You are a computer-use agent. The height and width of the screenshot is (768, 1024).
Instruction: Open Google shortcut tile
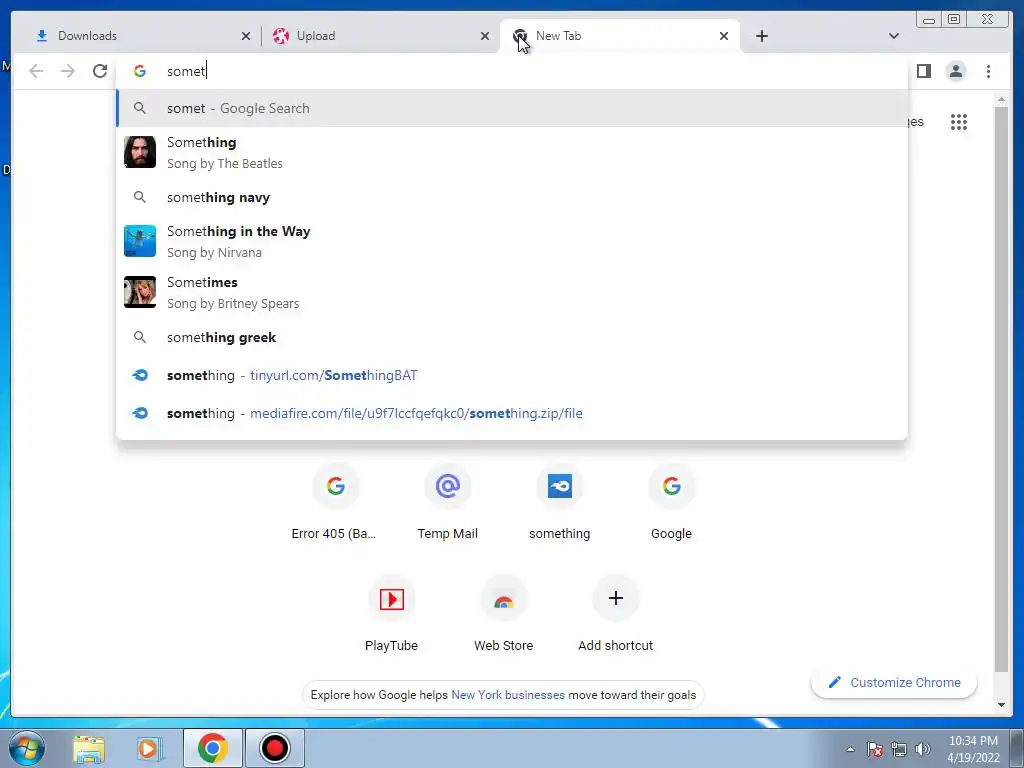pyautogui.click(x=671, y=503)
